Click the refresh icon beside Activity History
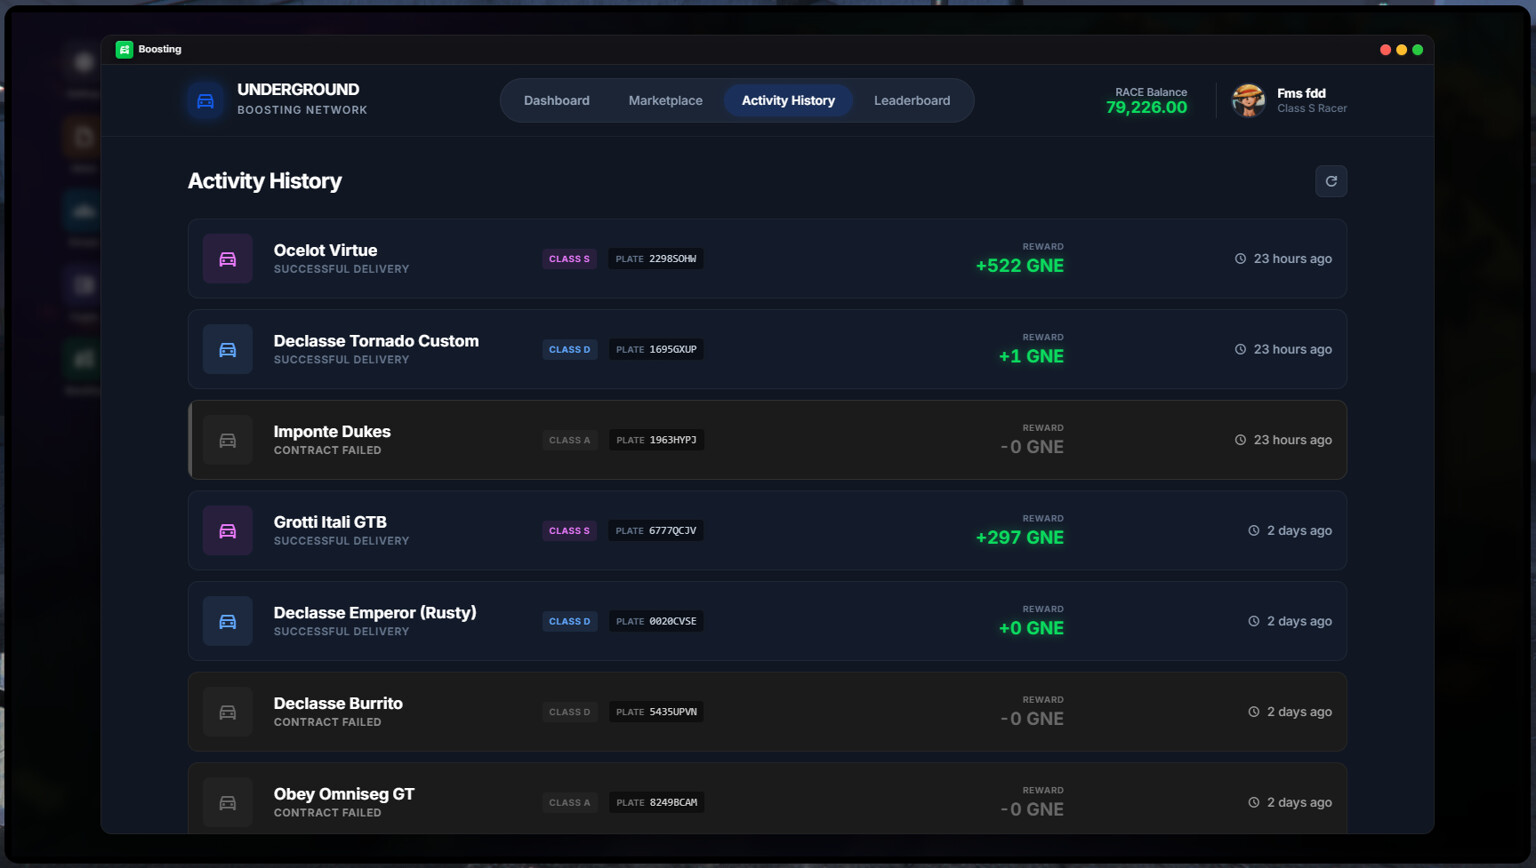Screen dimensions: 1536x868 pos(1331,181)
